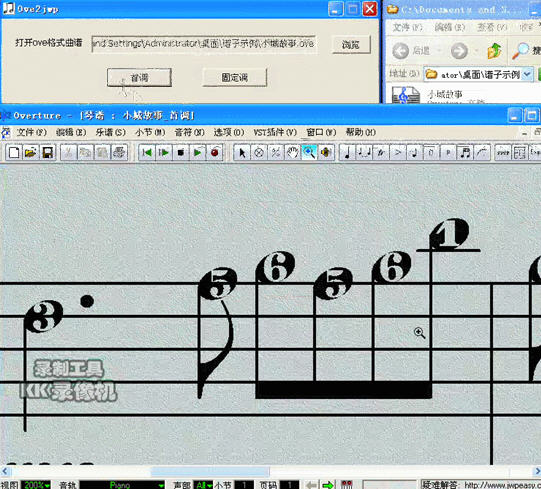Image resolution: width=541 pixels, height=489 pixels.
Task: Print the score using the printer icon
Action: point(119,153)
